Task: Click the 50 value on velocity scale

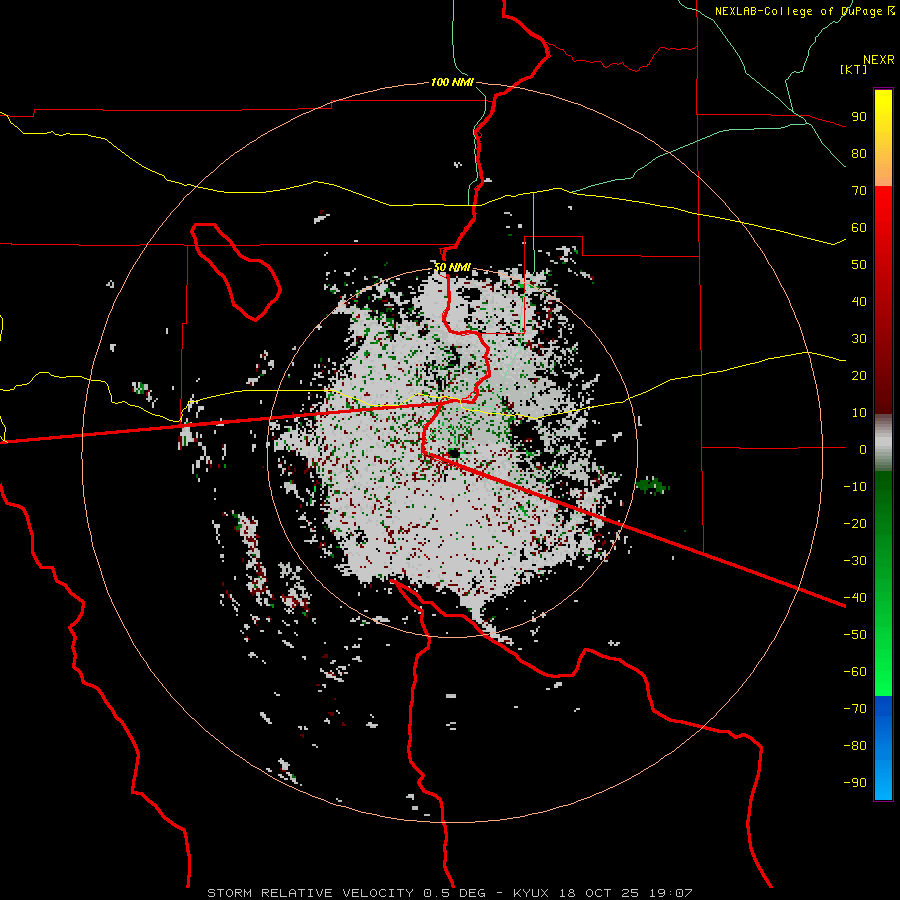Action: click(859, 265)
